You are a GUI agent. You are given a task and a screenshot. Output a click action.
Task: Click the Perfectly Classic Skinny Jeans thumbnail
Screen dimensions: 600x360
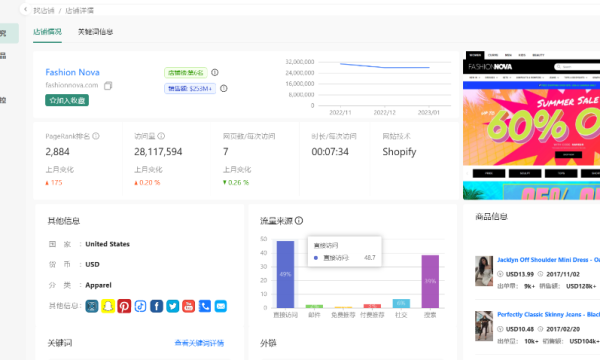point(484,326)
